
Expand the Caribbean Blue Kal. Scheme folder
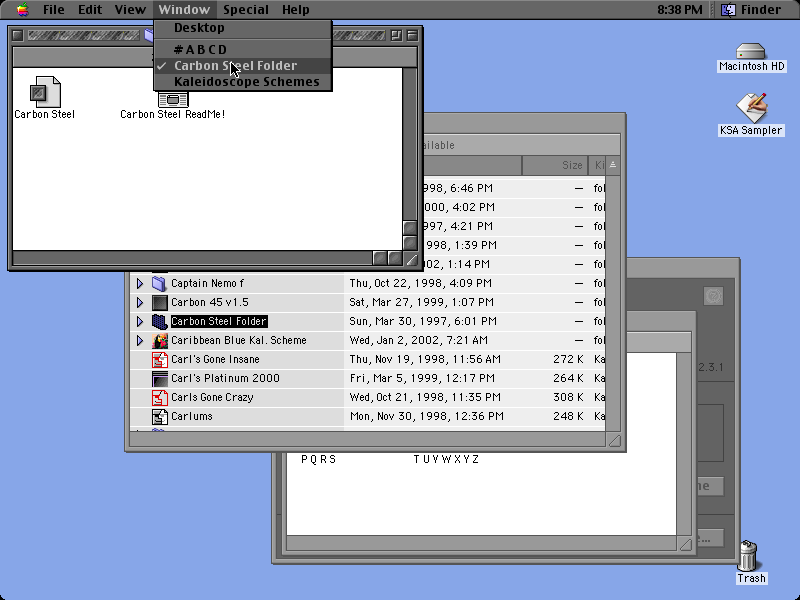(x=140, y=340)
